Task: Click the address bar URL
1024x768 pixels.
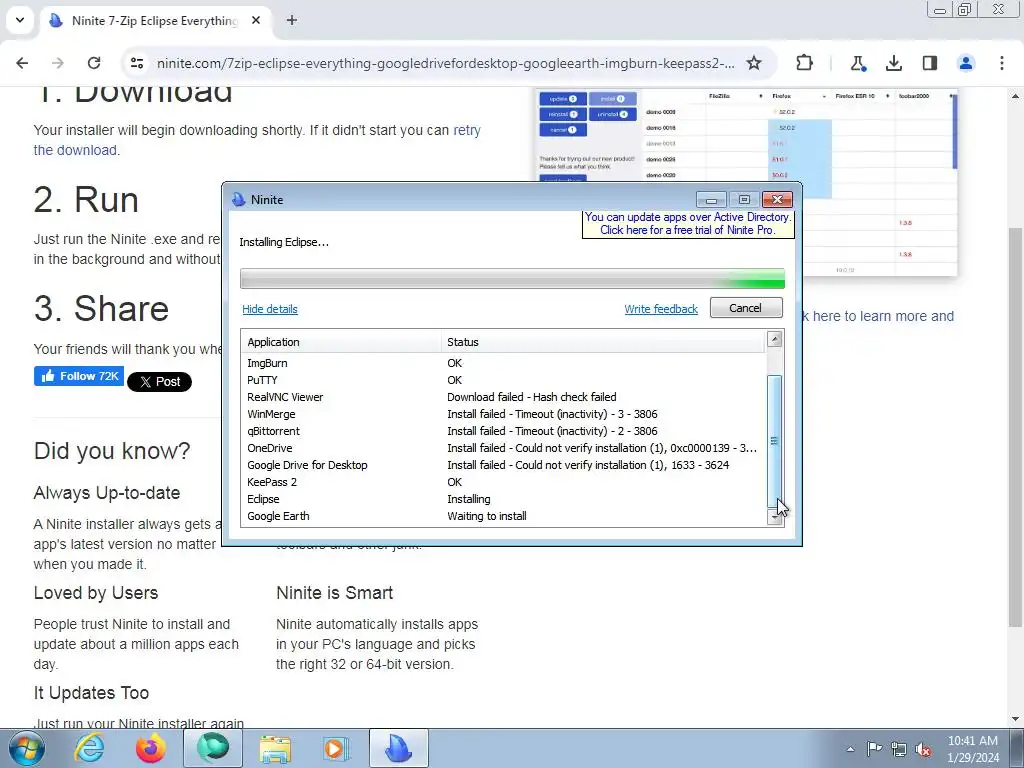Action: (445, 63)
